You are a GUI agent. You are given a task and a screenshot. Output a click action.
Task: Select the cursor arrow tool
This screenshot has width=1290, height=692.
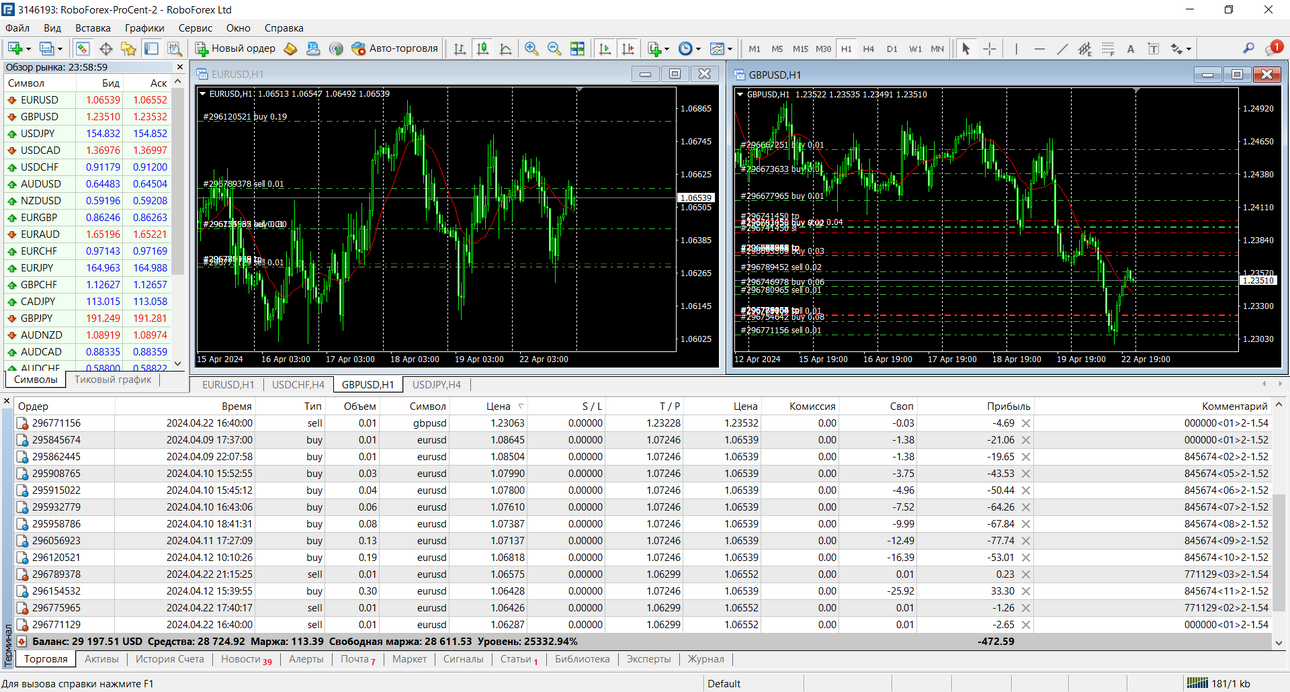[966, 48]
